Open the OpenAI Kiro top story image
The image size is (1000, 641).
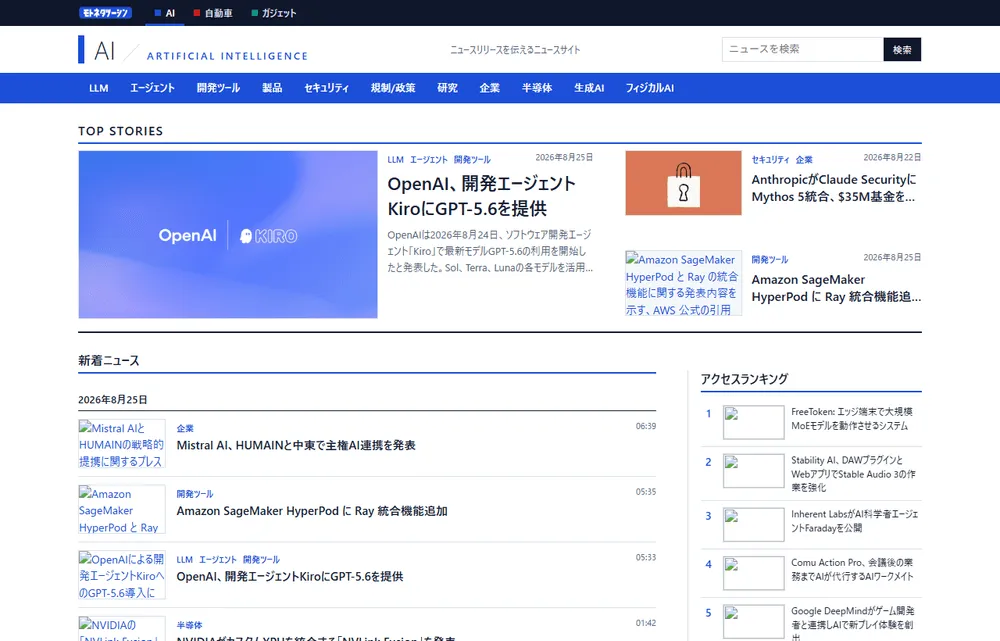pos(228,234)
